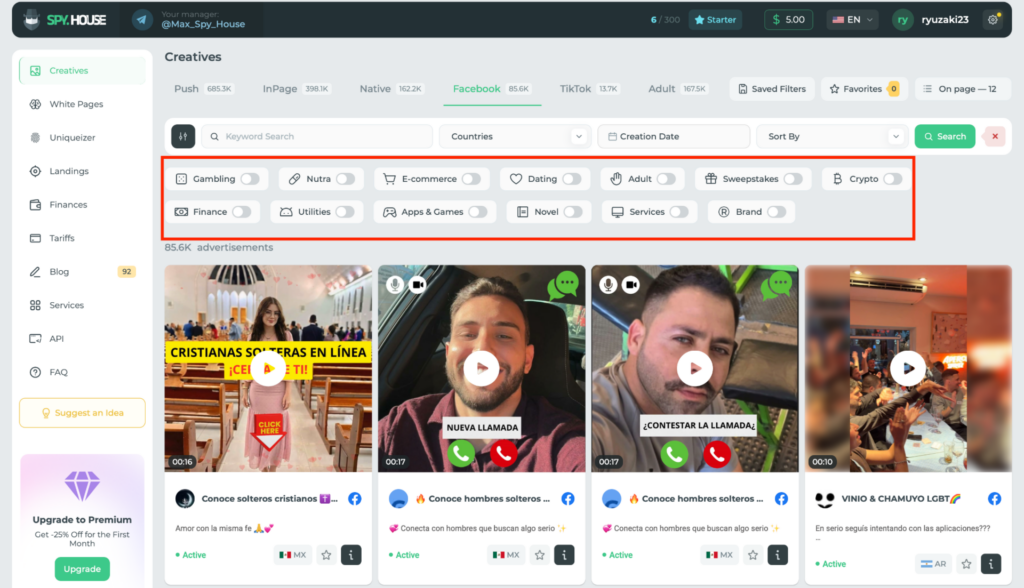Go to Landings in the sidebar
Image resolution: width=1024 pixels, height=588 pixels.
point(69,171)
